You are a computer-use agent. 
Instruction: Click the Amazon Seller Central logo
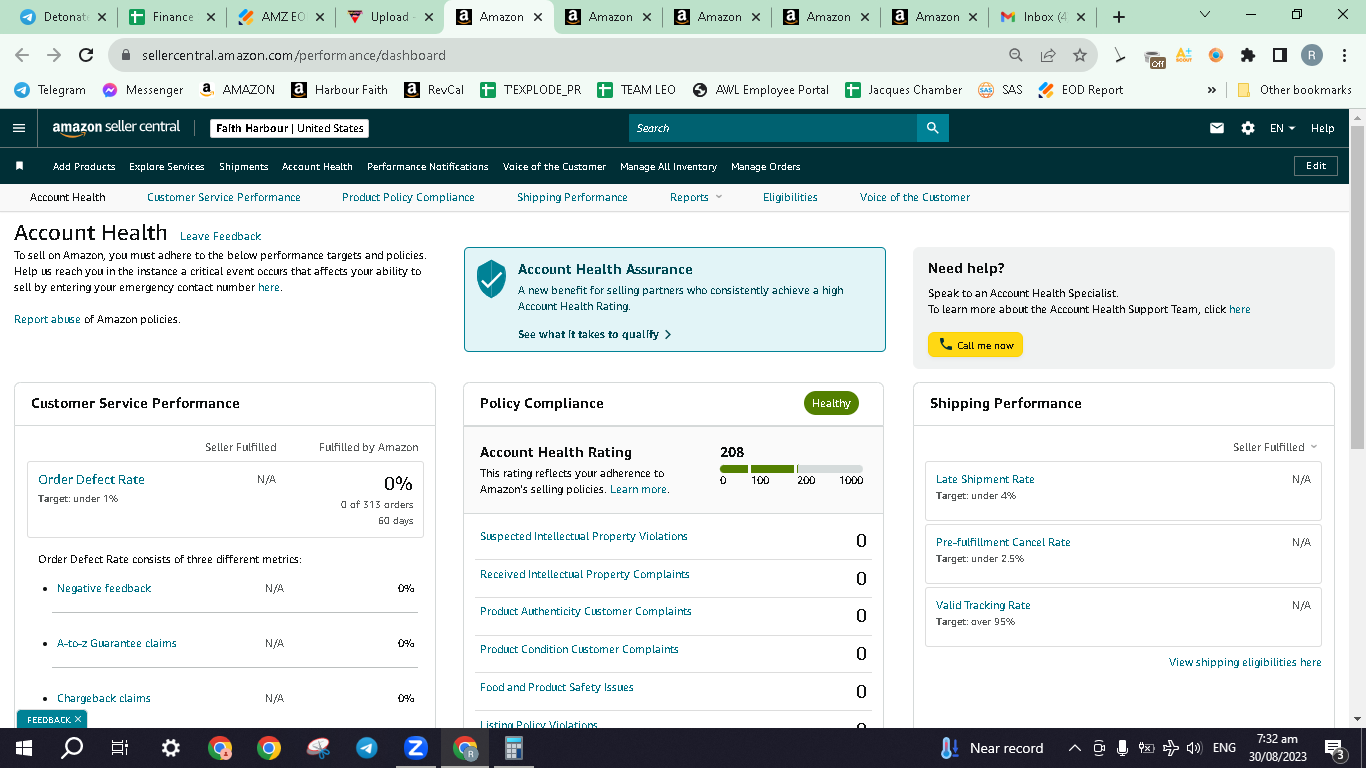[x=116, y=128]
